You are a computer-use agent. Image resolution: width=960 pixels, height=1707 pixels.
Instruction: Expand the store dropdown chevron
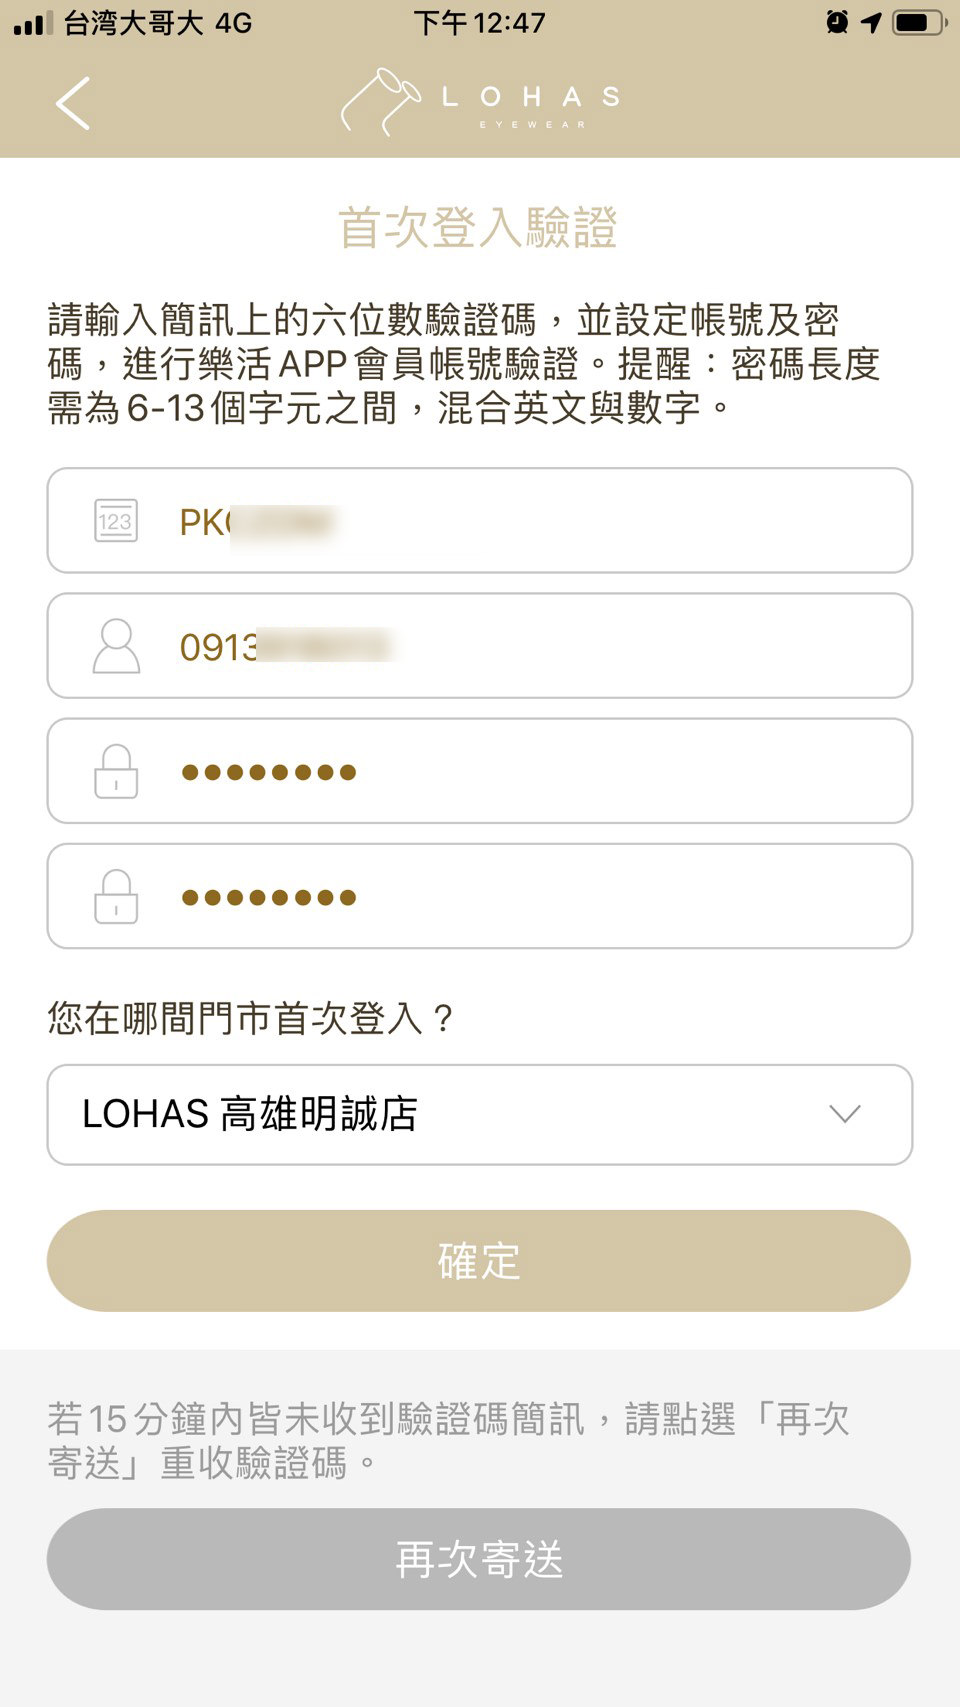click(x=845, y=1114)
